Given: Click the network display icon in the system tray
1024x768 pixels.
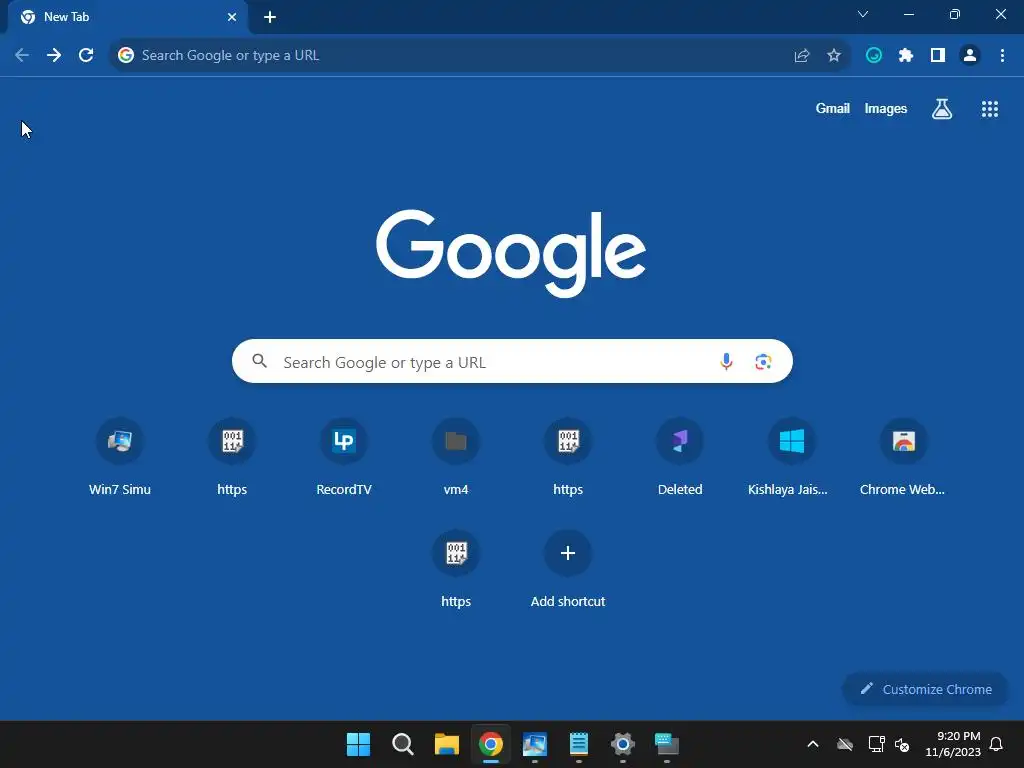Looking at the screenshot, I should point(876,744).
